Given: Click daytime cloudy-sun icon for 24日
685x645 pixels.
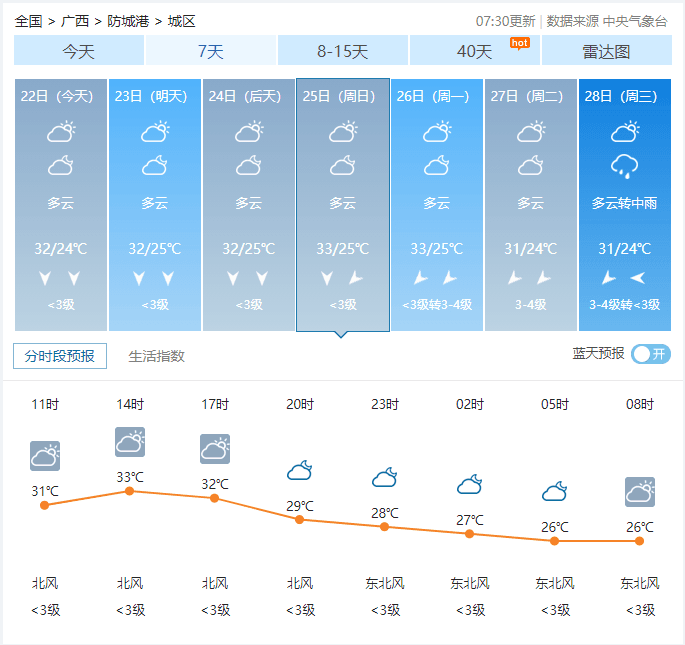Looking at the screenshot, I should click(x=249, y=132).
